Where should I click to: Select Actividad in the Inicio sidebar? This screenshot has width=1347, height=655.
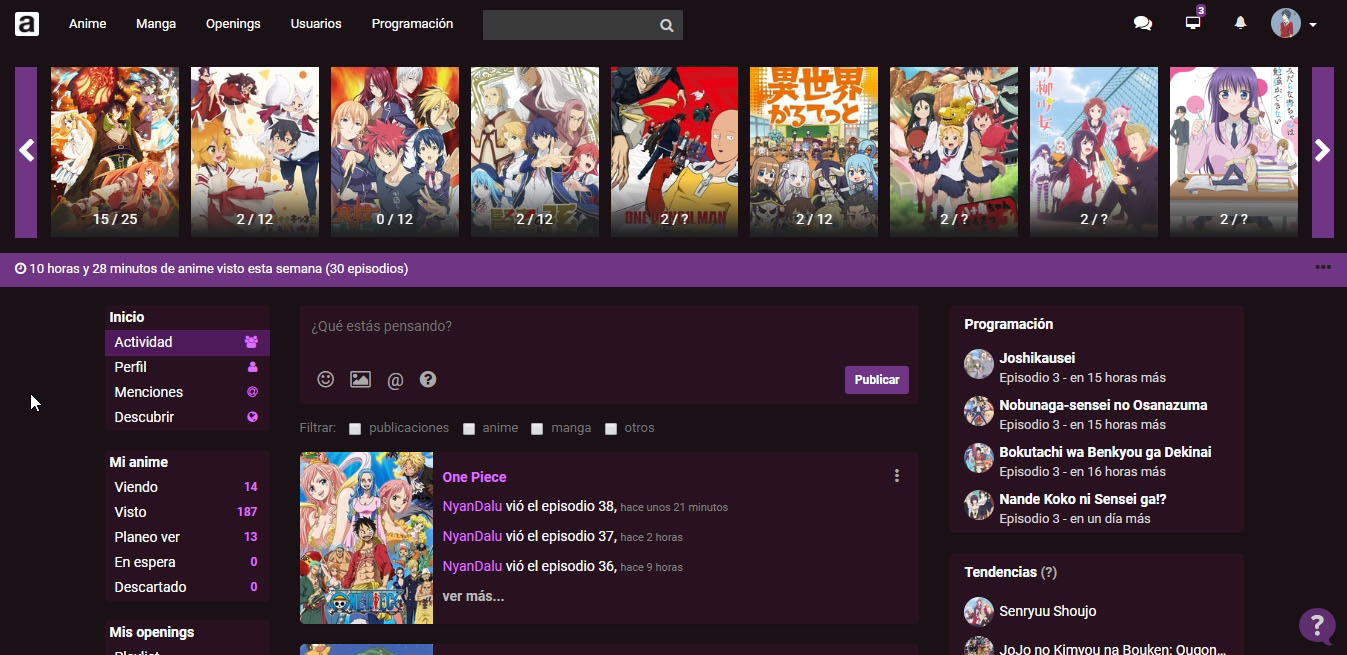click(187, 342)
